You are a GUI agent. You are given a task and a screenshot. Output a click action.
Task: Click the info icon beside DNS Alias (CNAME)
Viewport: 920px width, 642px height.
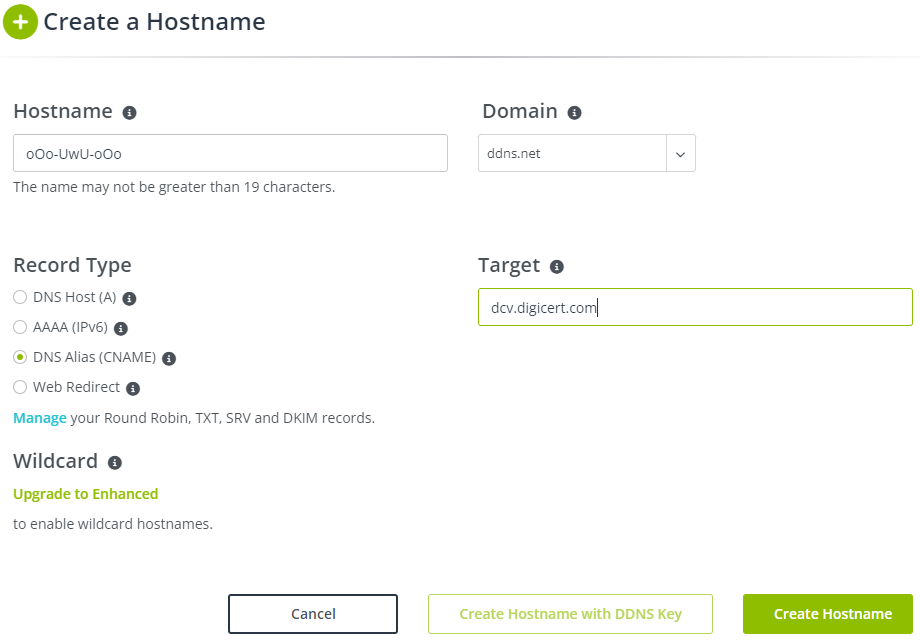169,358
